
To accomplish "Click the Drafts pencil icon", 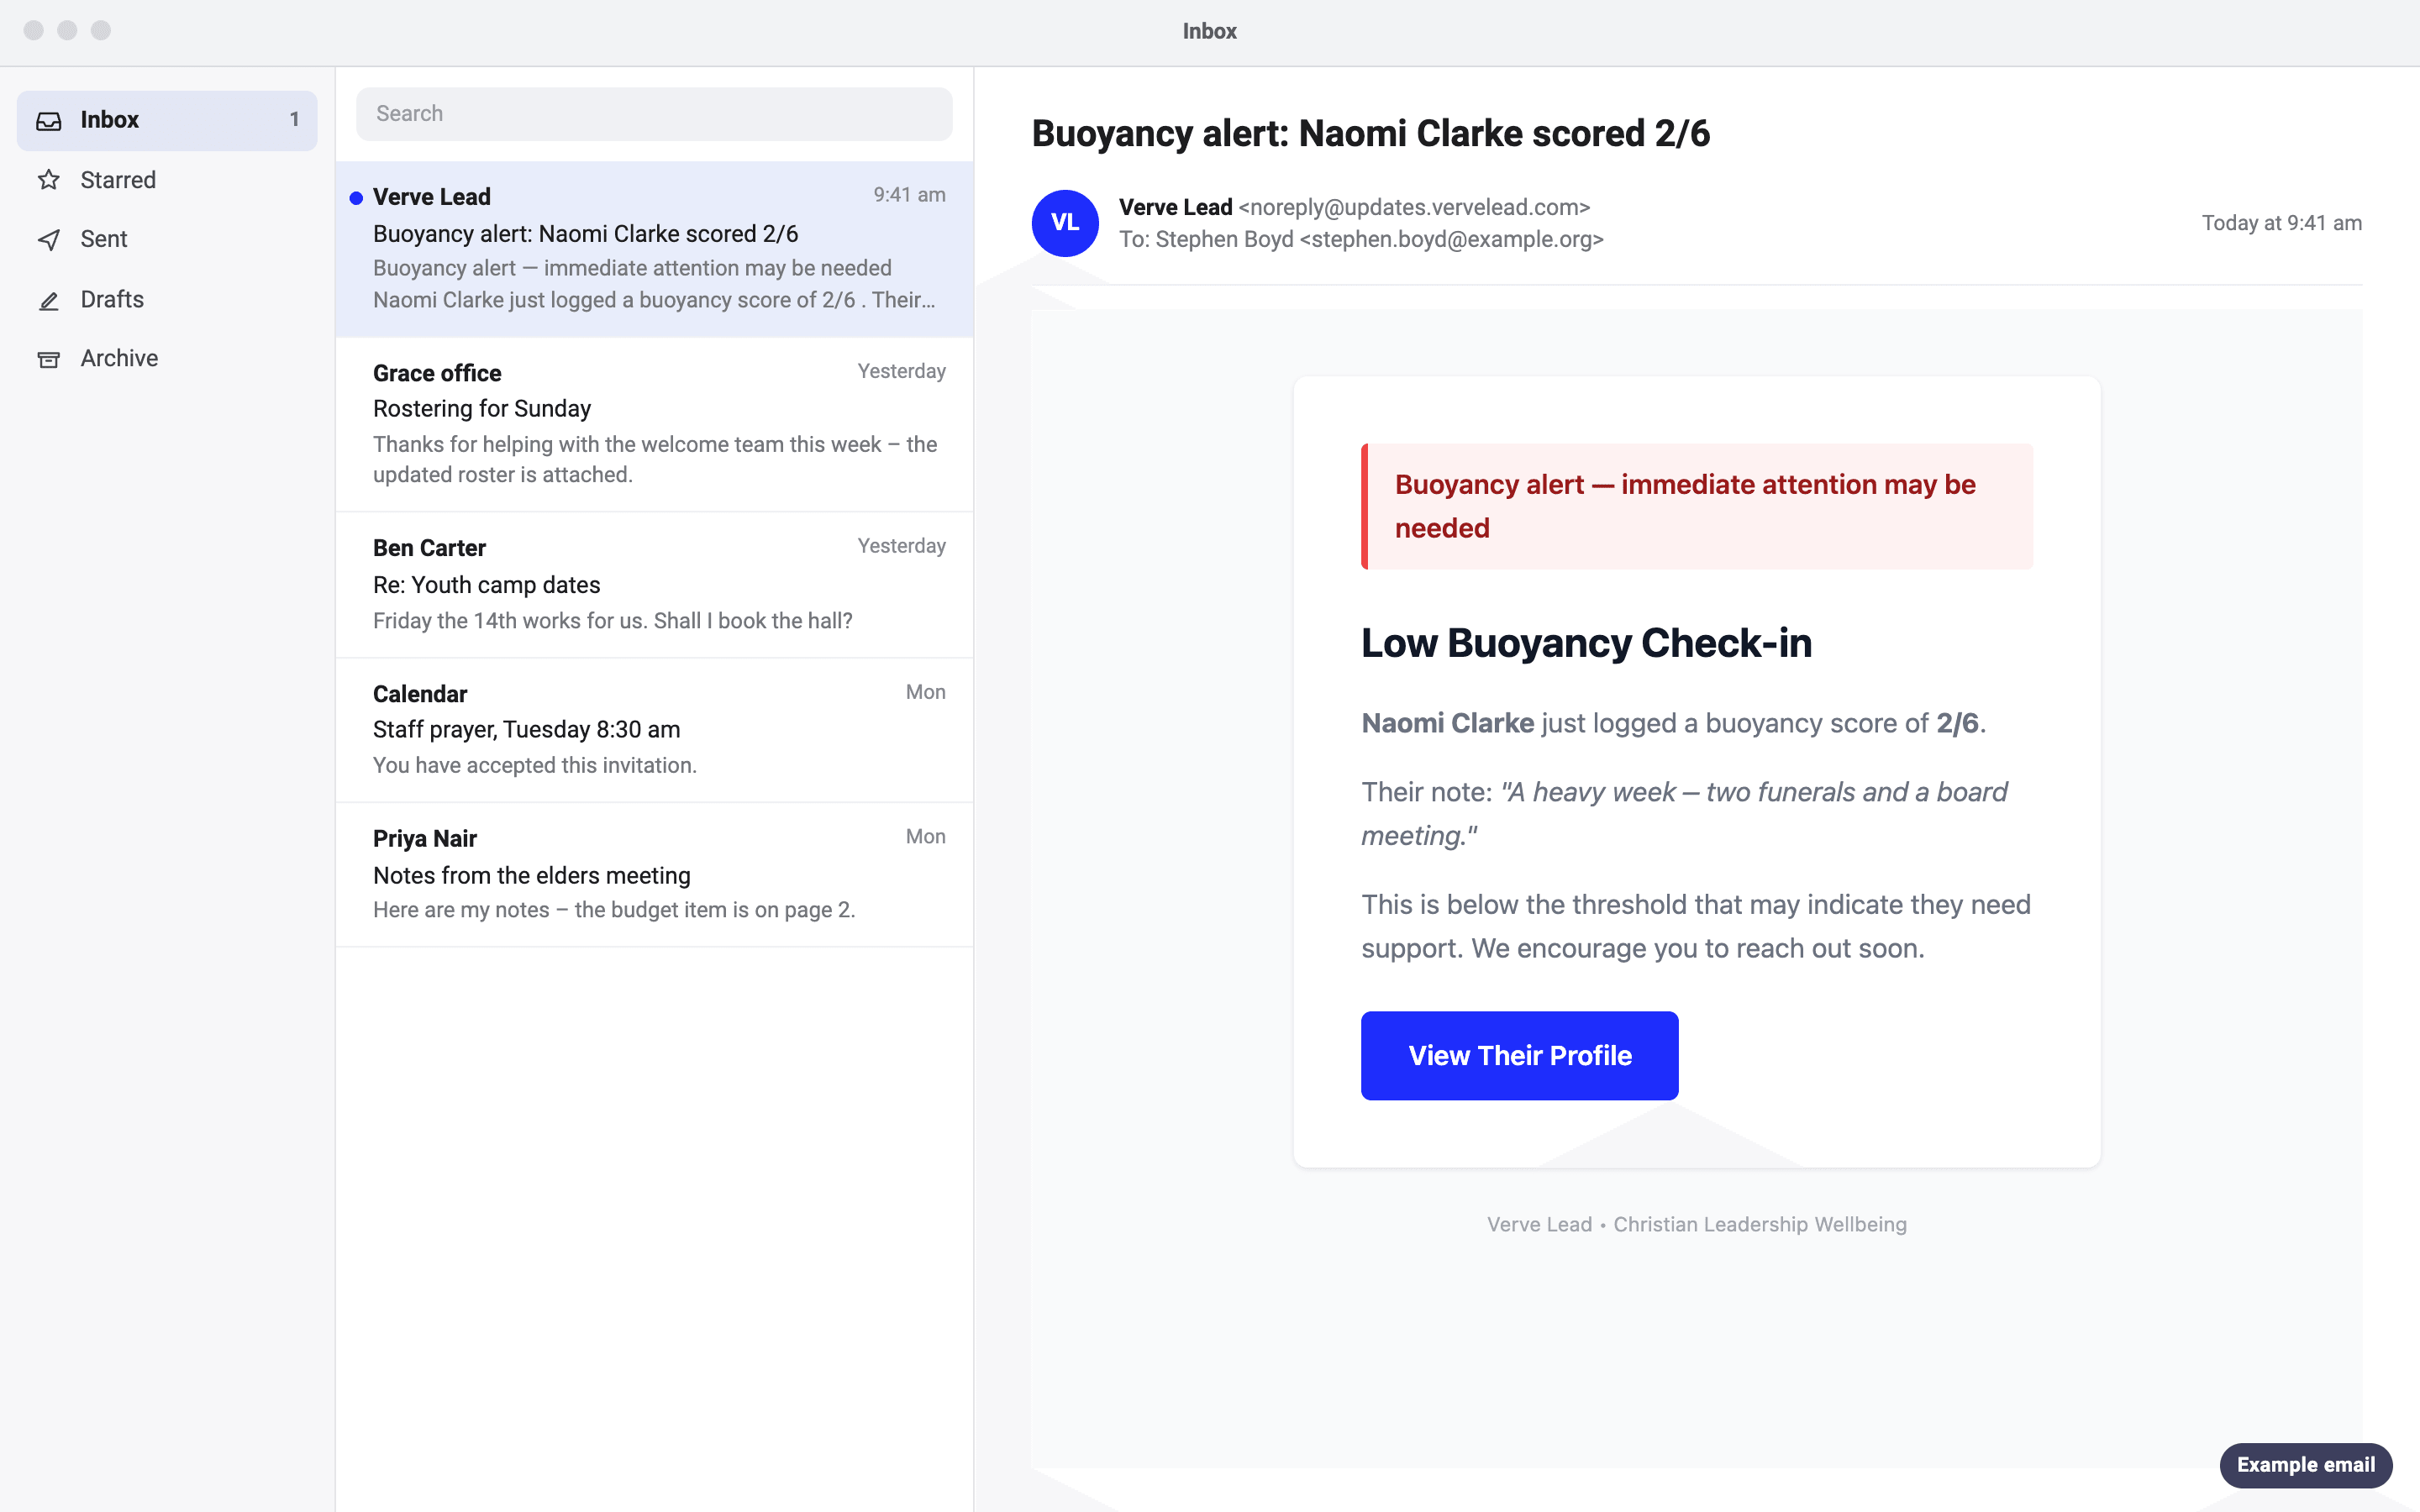I will click(49, 300).
